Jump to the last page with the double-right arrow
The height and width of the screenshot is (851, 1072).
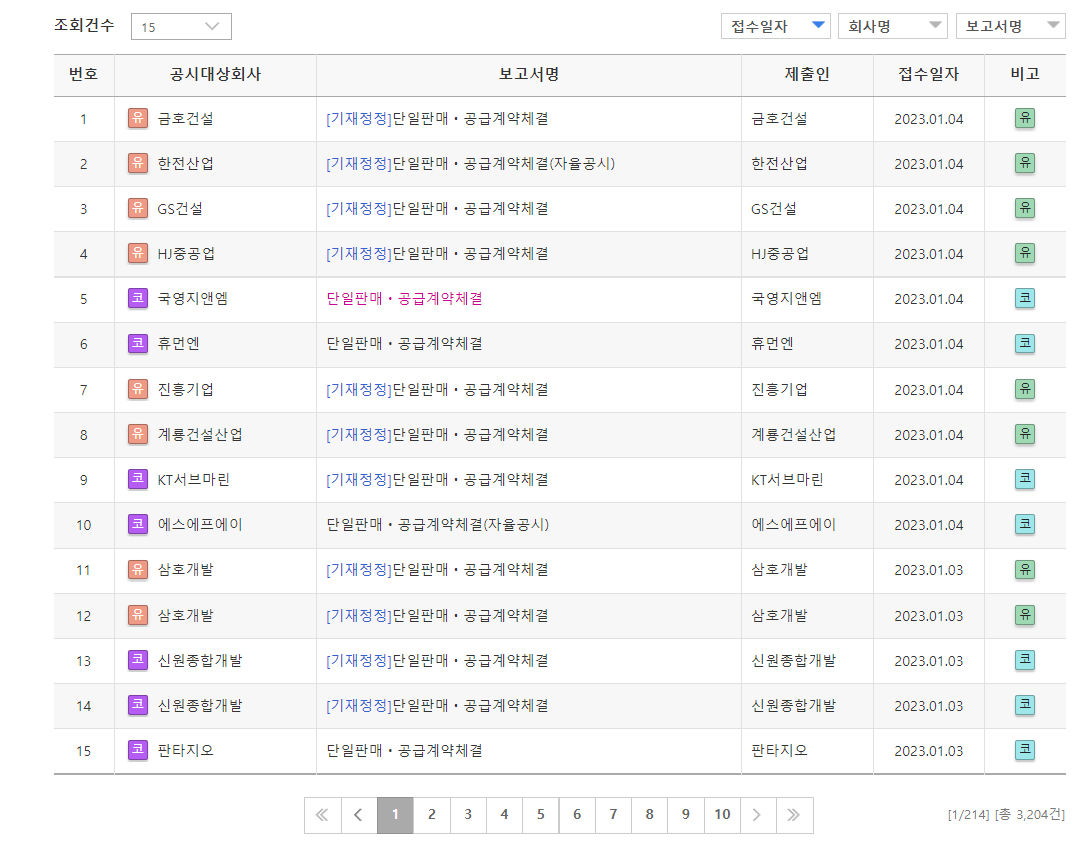[x=794, y=815]
